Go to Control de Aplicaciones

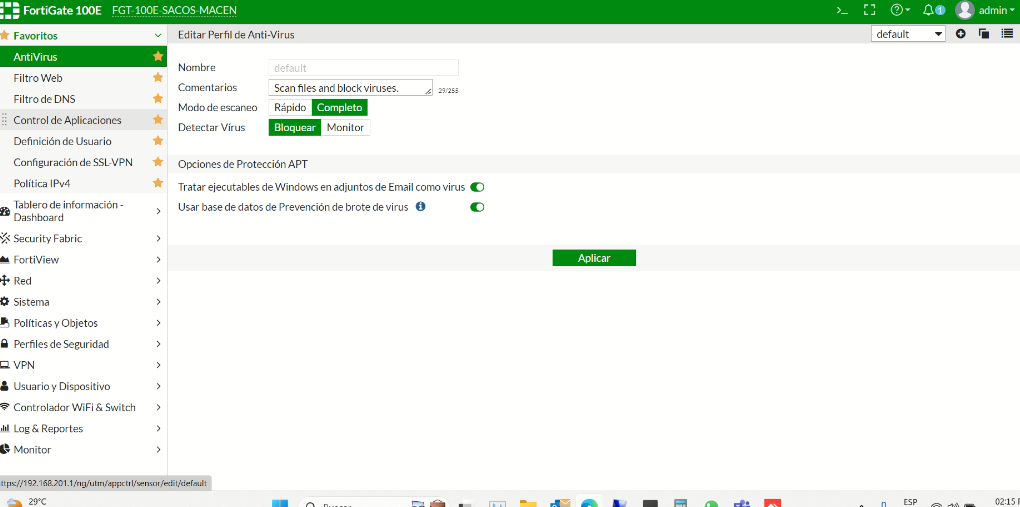point(67,120)
